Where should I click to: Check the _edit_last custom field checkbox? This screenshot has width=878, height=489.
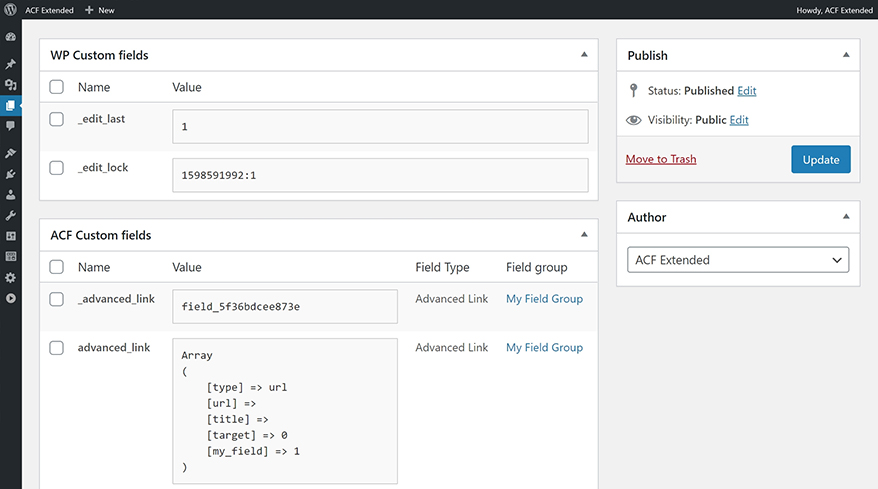pyautogui.click(x=57, y=119)
